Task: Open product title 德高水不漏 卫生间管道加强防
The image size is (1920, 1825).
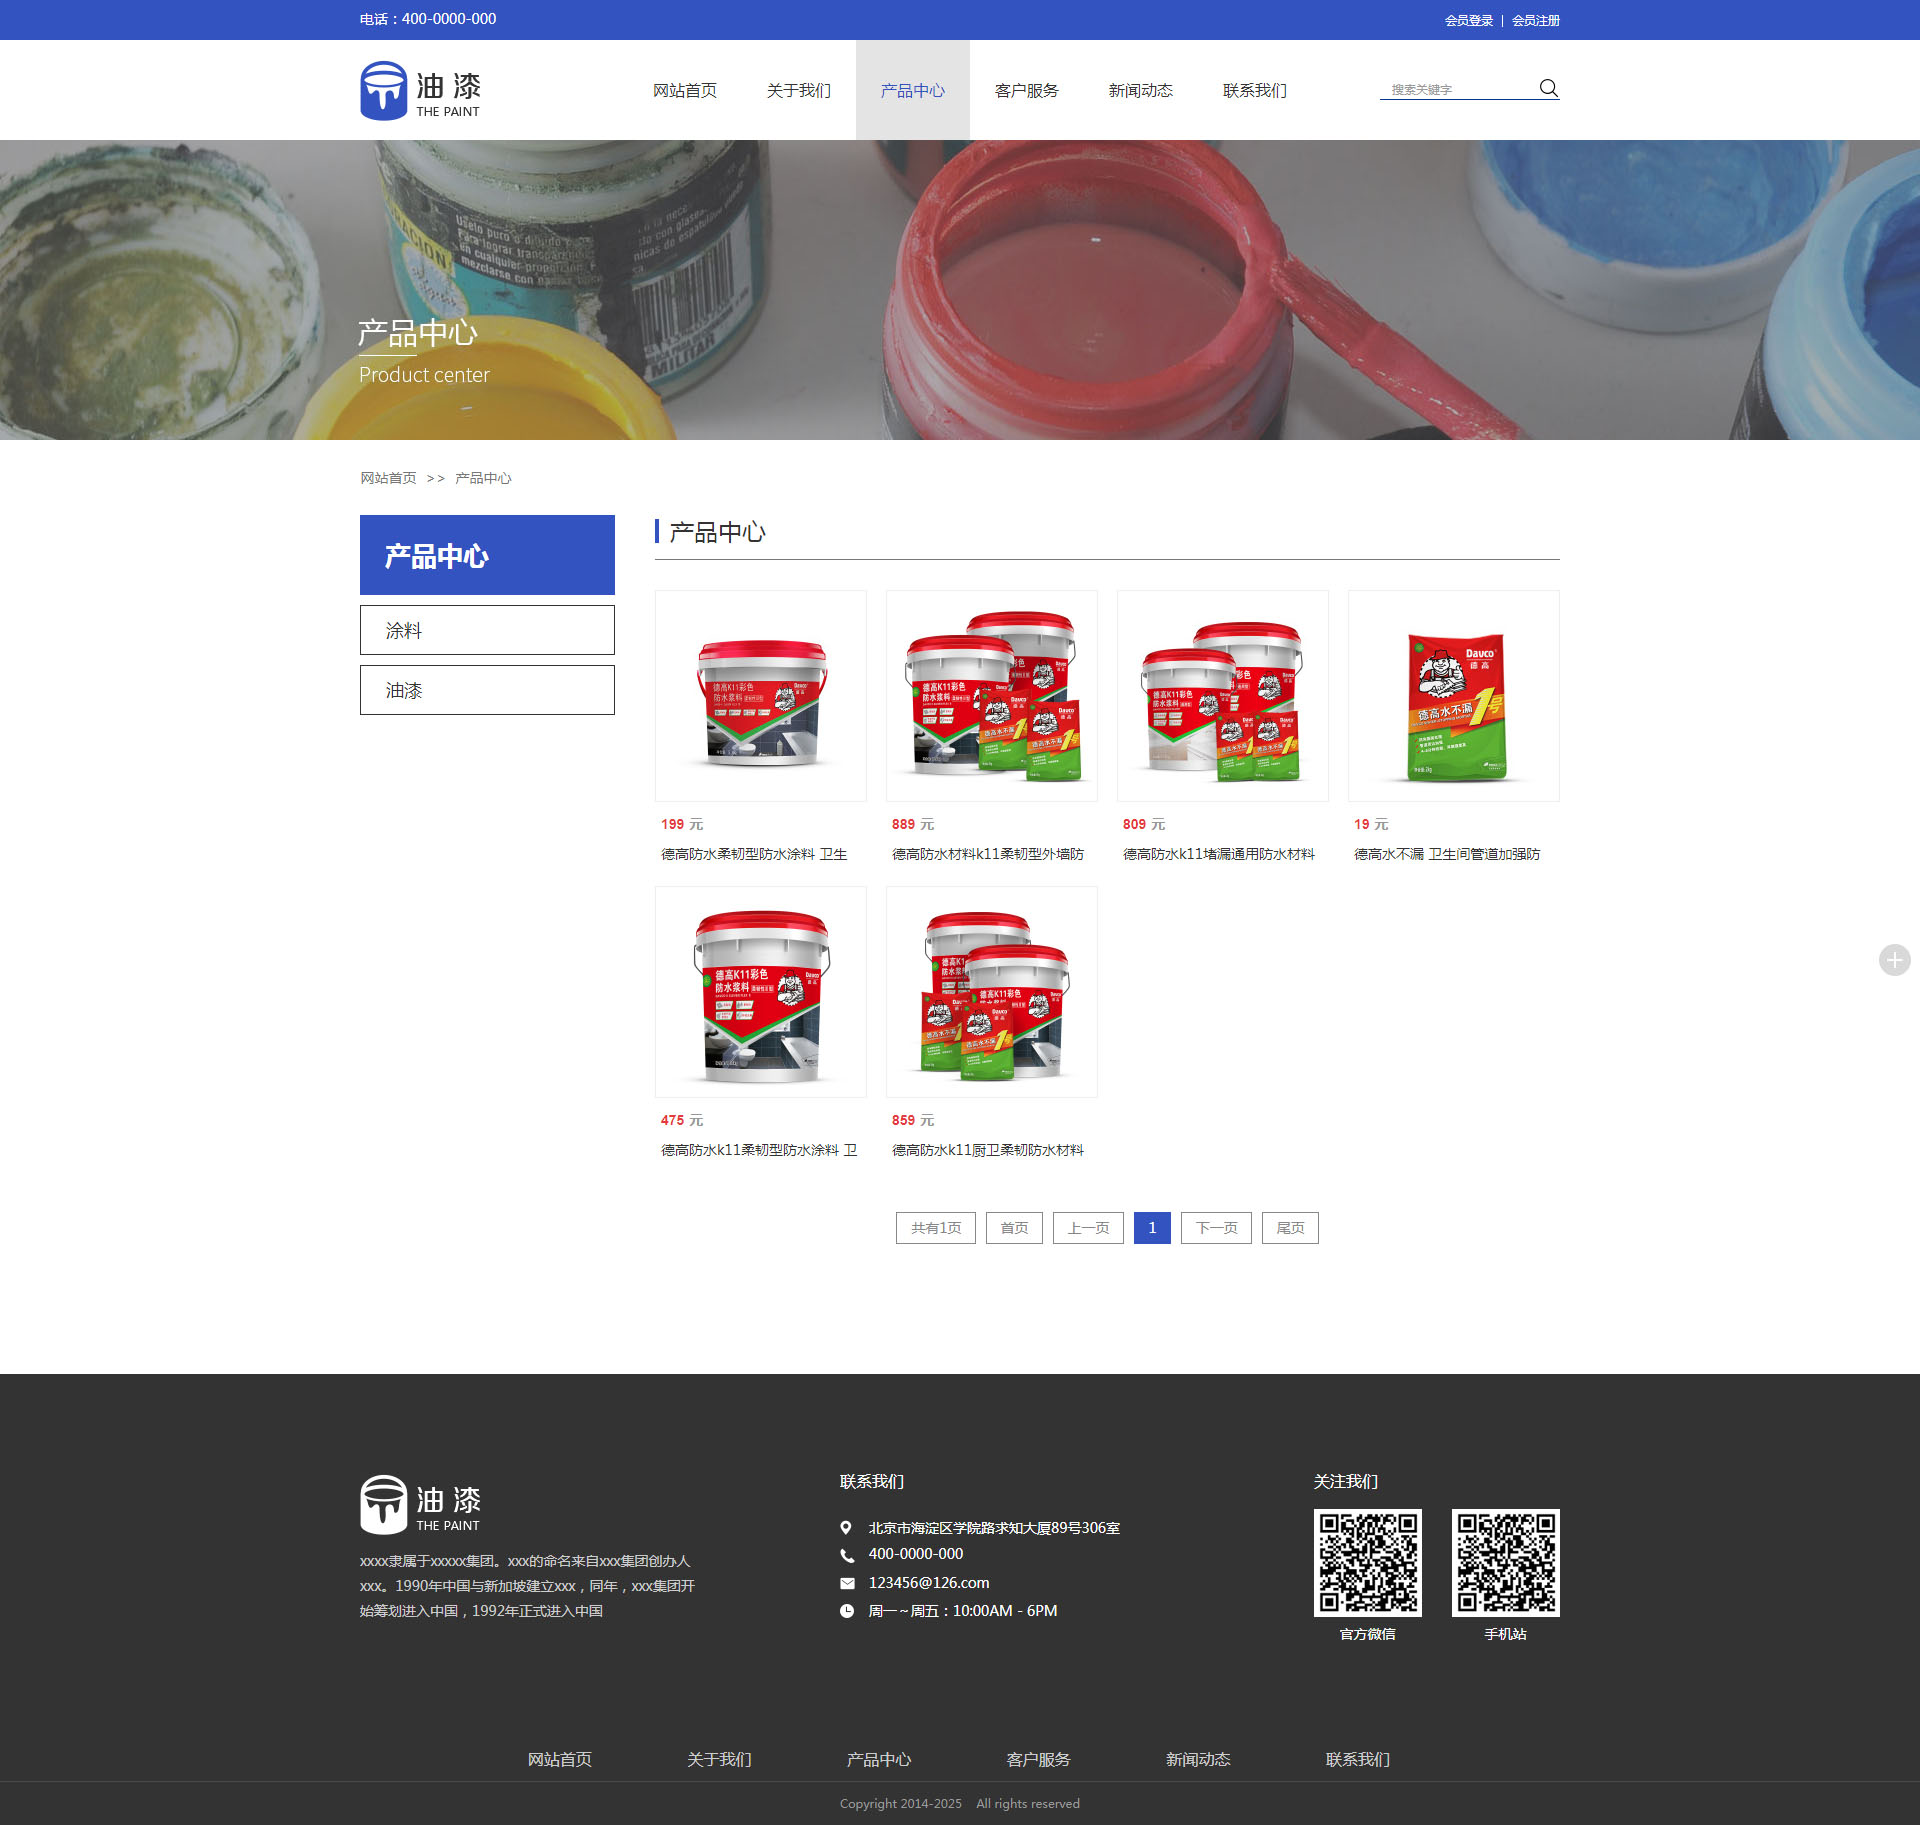Action: pyautogui.click(x=1447, y=854)
